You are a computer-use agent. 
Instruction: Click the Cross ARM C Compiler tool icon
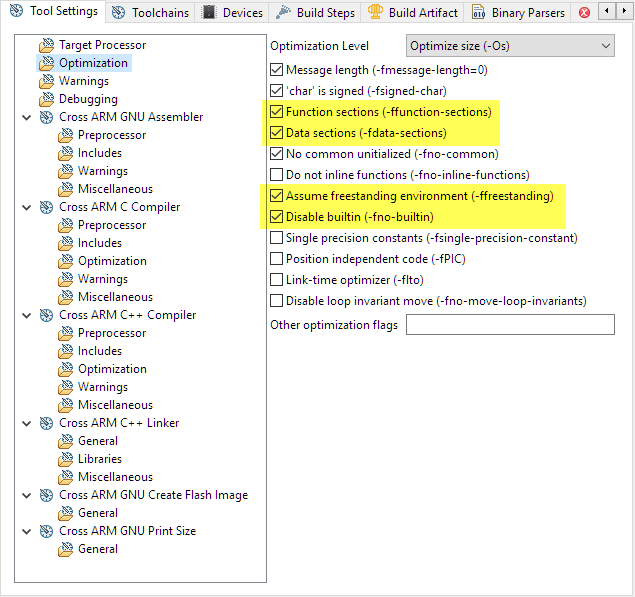pyautogui.click(x=46, y=207)
